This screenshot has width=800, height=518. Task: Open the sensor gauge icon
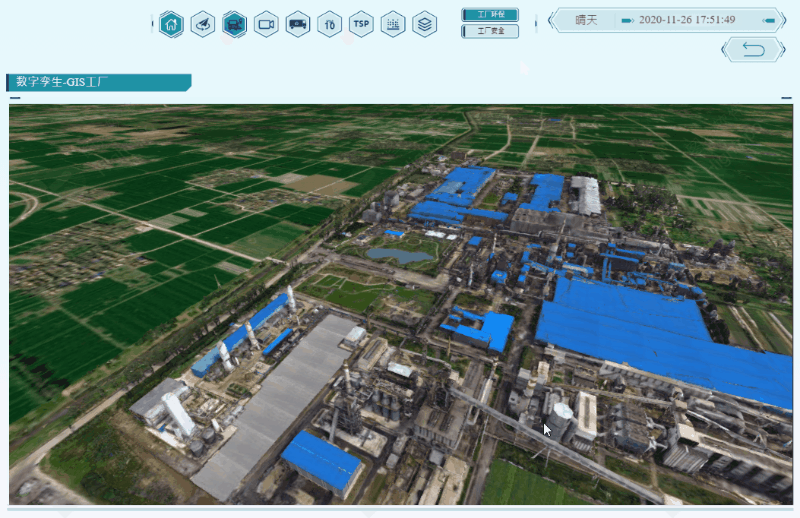click(330, 24)
